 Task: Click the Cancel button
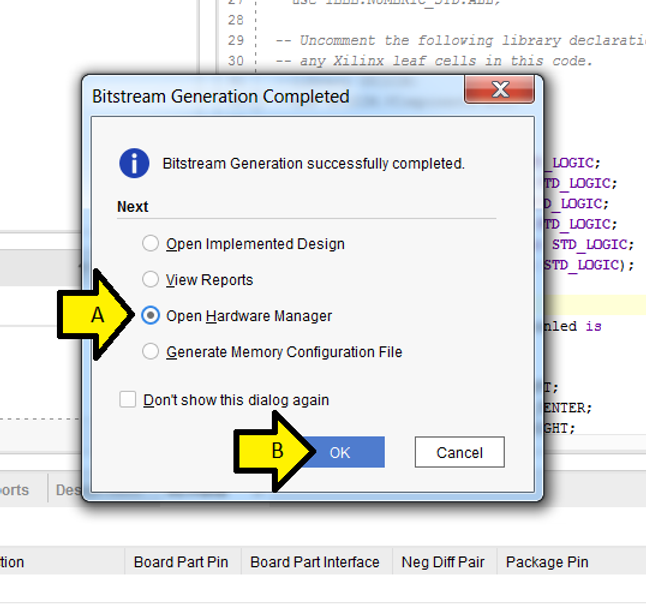(x=459, y=452)
